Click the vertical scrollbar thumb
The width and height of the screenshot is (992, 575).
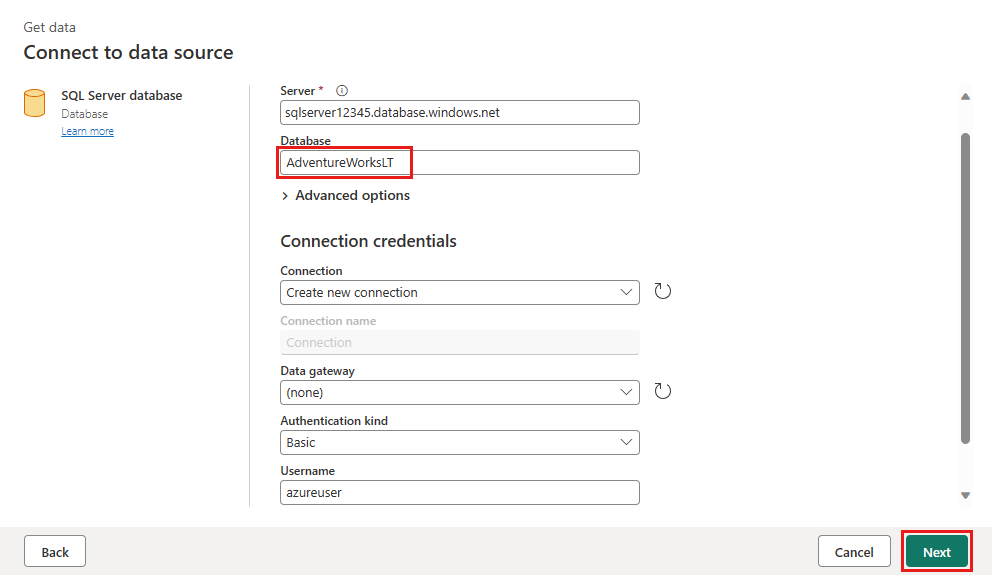965,288
